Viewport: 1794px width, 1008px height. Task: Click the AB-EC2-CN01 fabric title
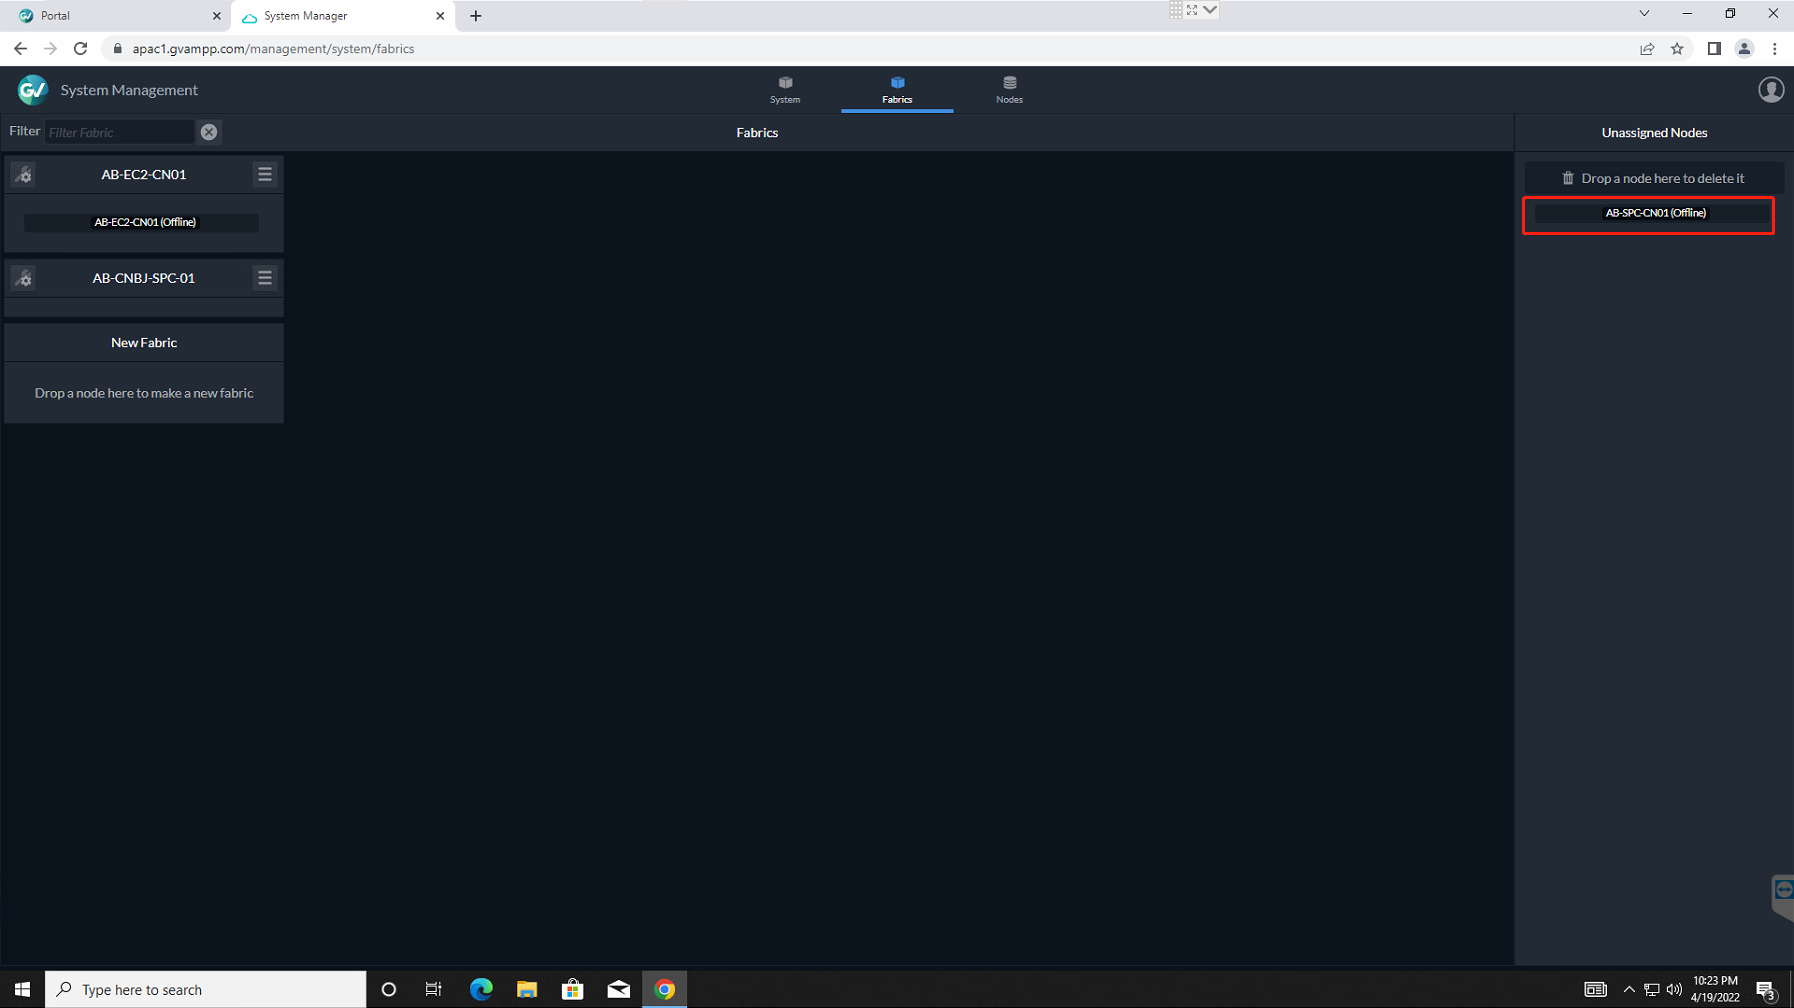coord(144,175)
